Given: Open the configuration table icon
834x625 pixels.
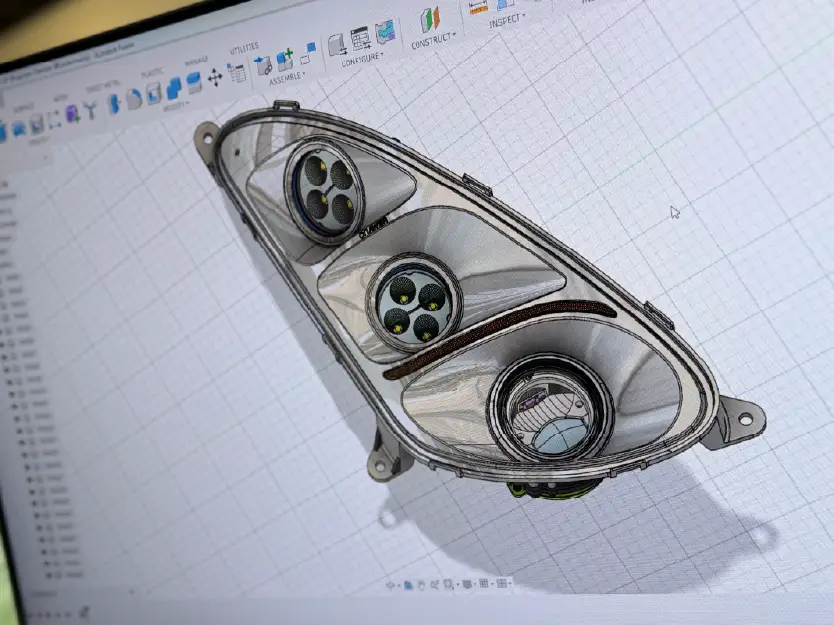Looking at the screenshot, I should 361,38.
